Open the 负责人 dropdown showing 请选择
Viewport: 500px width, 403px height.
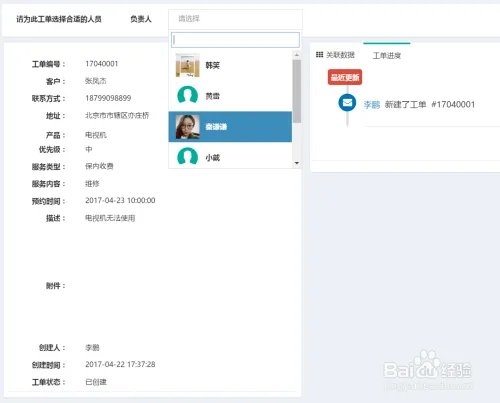point(235,19)
